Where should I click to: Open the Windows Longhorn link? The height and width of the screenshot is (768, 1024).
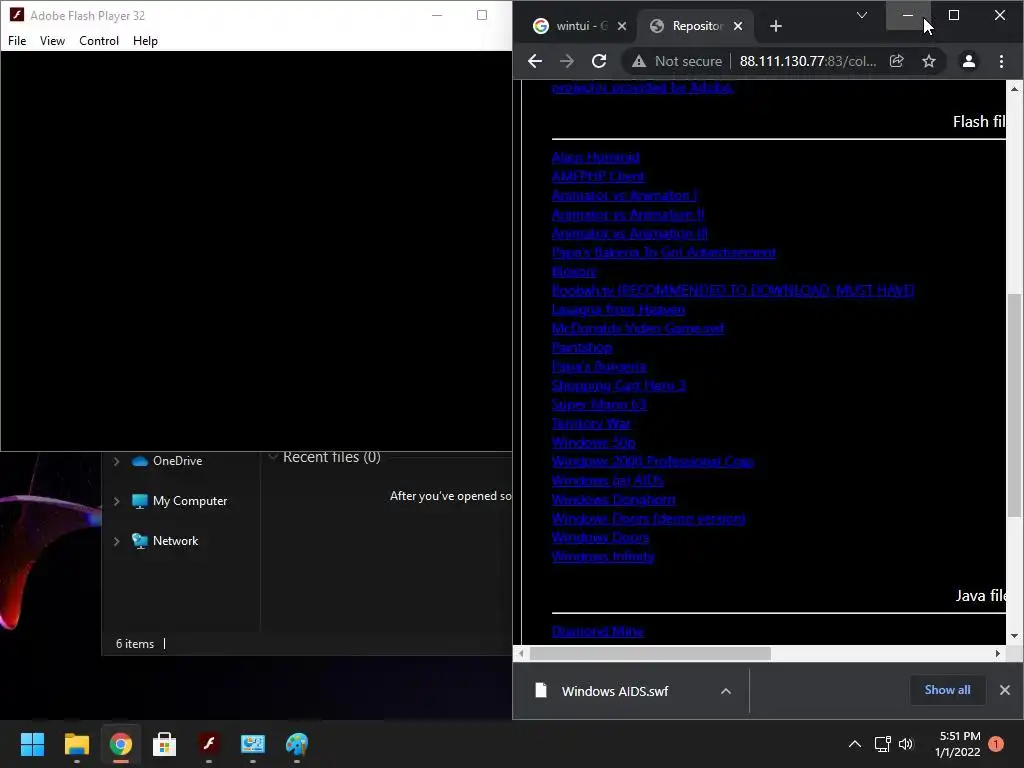[x=613, y=500]
